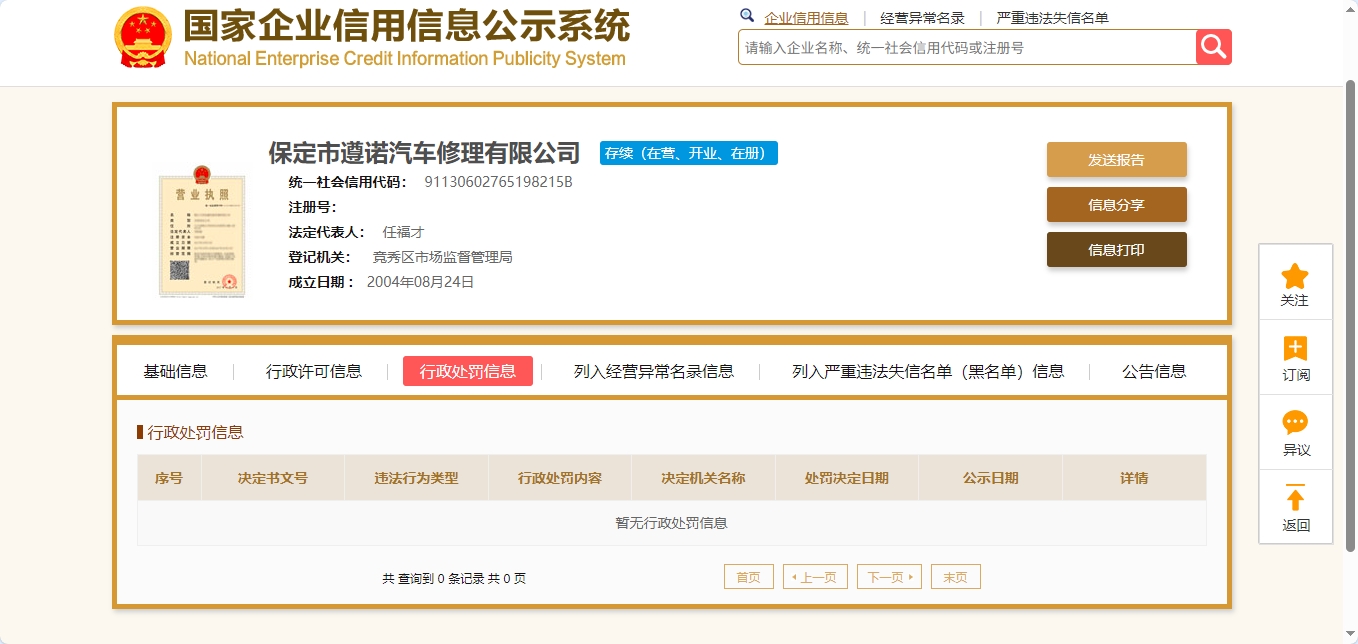This screenshot has height=644, width=1358.
Task: Click the founding date 2004年08月24日
Action: pyautogui.click(x=420, y=282)
